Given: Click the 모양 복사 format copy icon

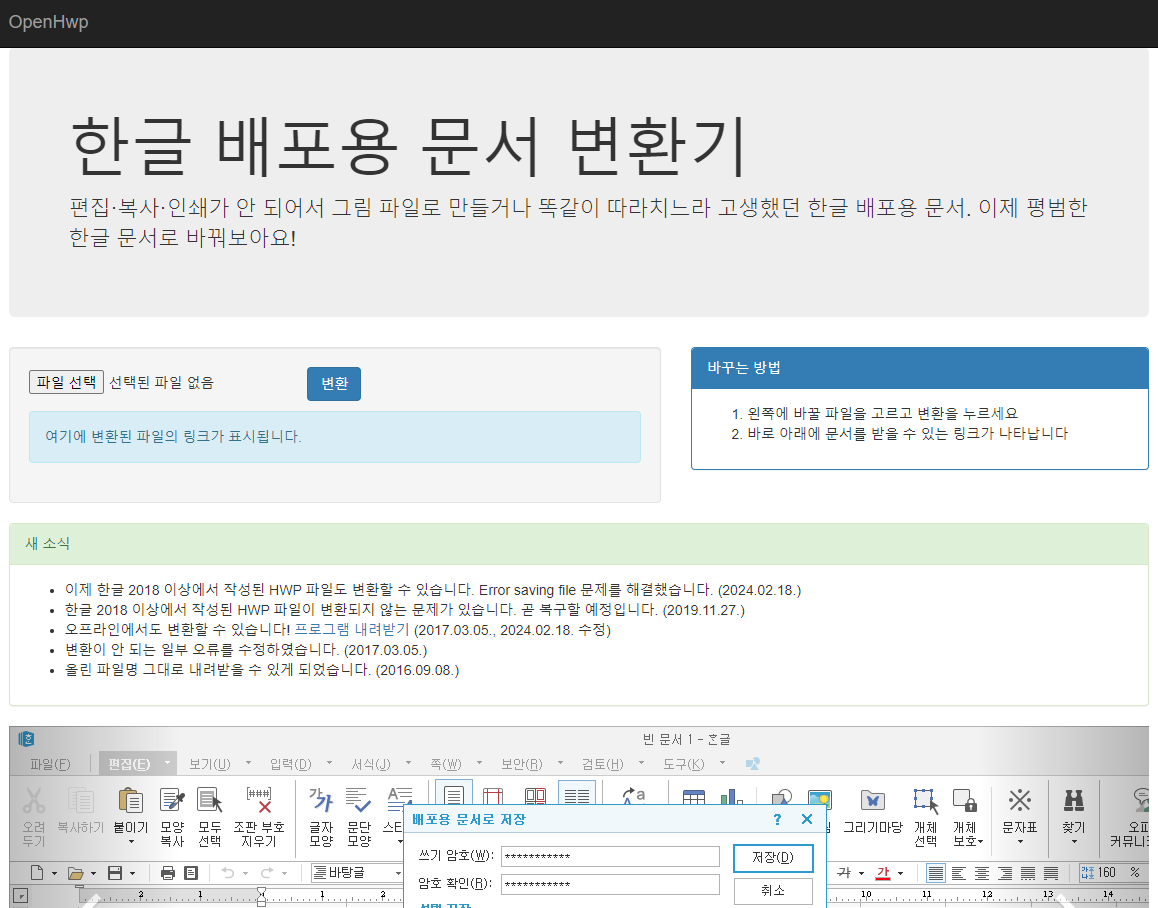Looking at the screenshot, I should tap(172, 800).
